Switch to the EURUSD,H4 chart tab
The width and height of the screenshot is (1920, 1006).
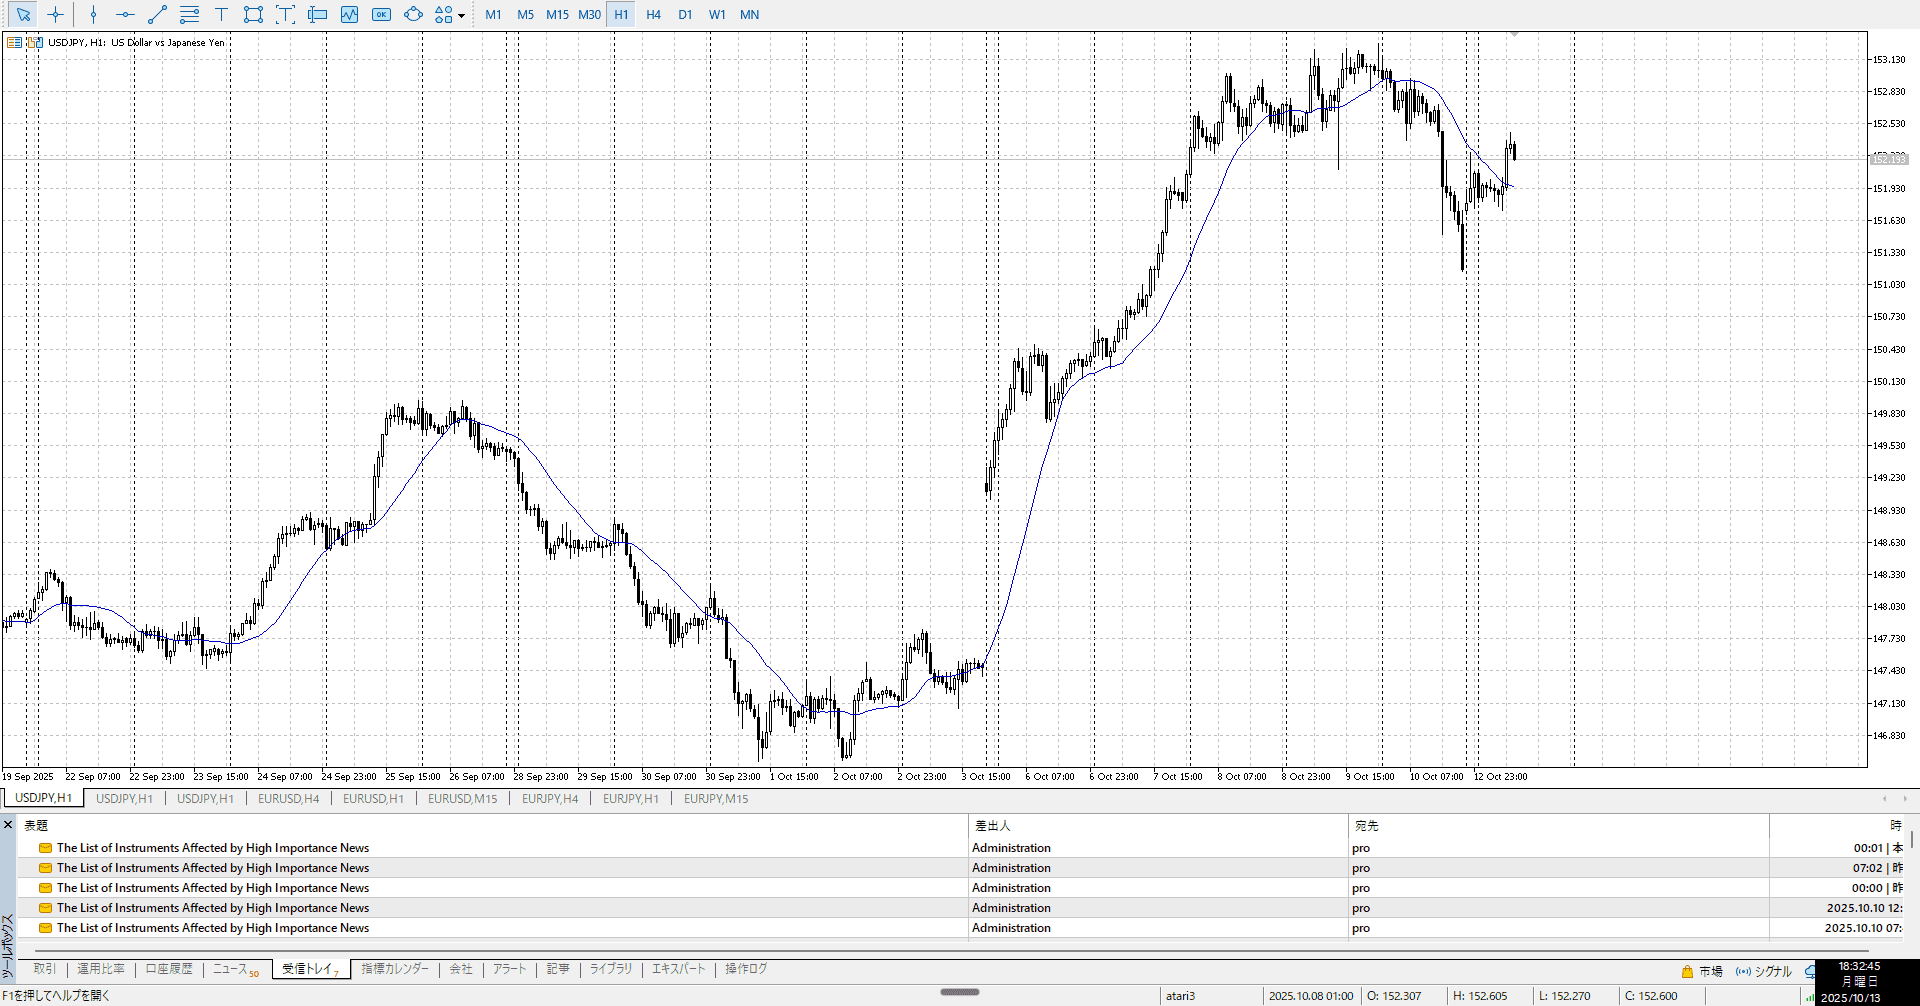pyautogui.click(x=288, y=799)
